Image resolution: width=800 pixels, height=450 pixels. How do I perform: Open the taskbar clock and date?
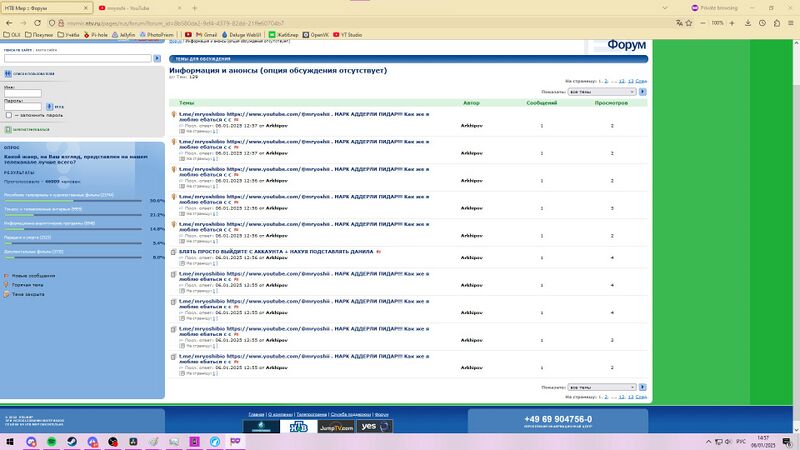tap(763, 442)
